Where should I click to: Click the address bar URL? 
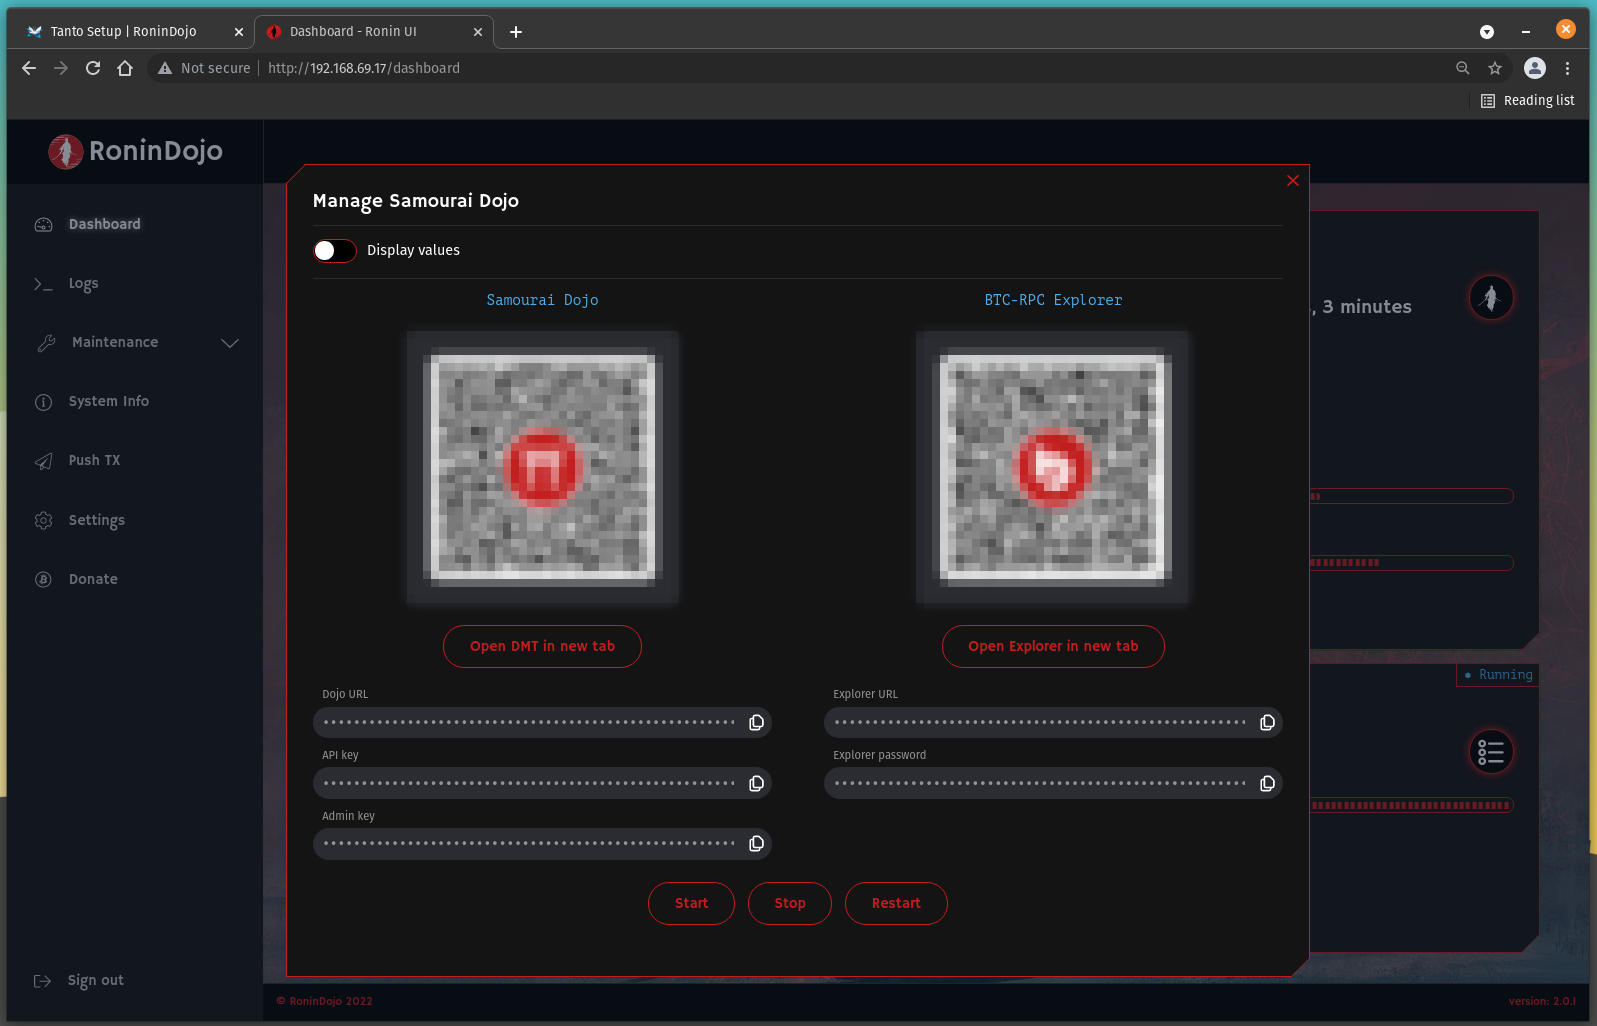364,68
